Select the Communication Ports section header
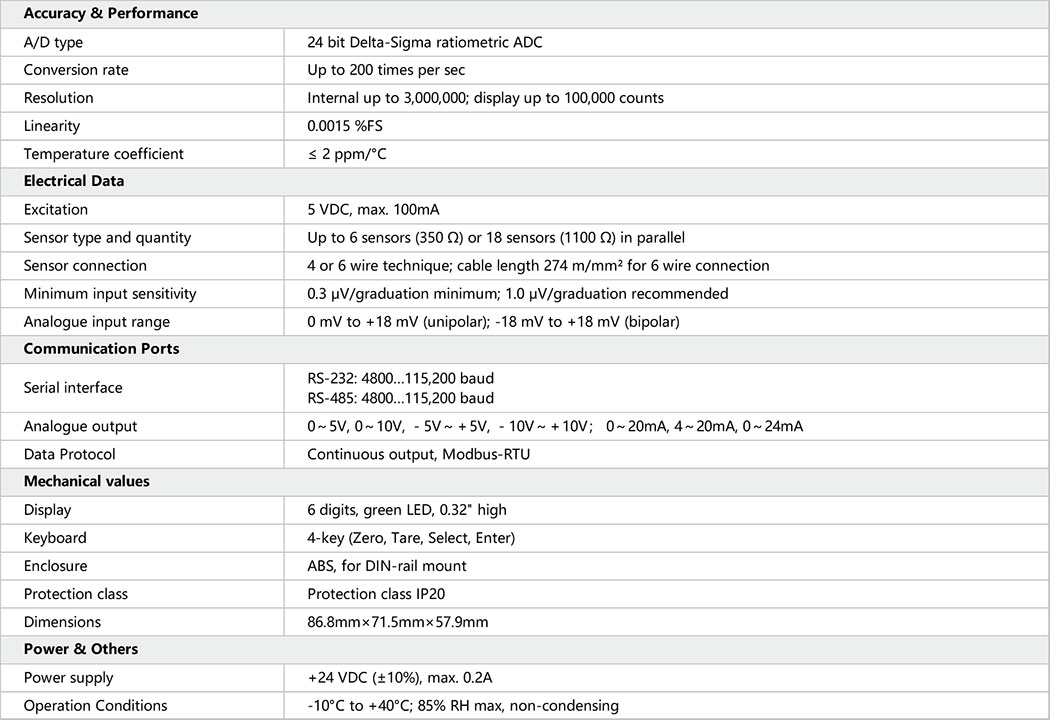 coord(101,349)
